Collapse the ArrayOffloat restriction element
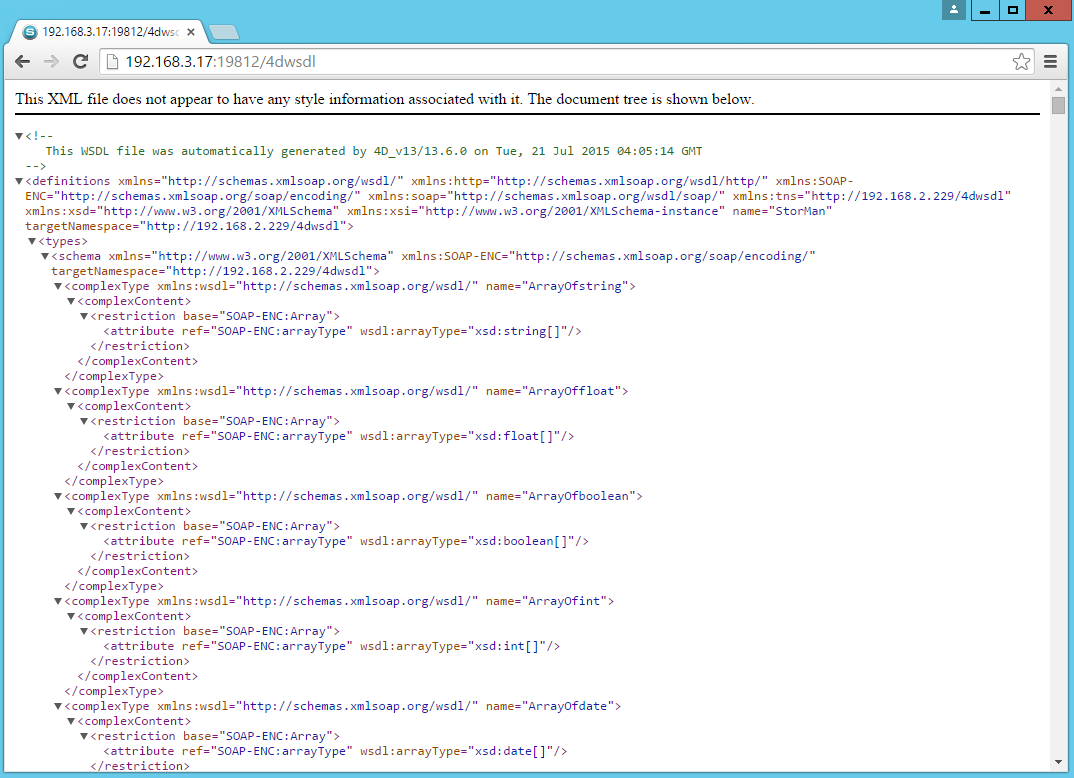Screen dimensions: 1074x778 (x=84, y=420)
